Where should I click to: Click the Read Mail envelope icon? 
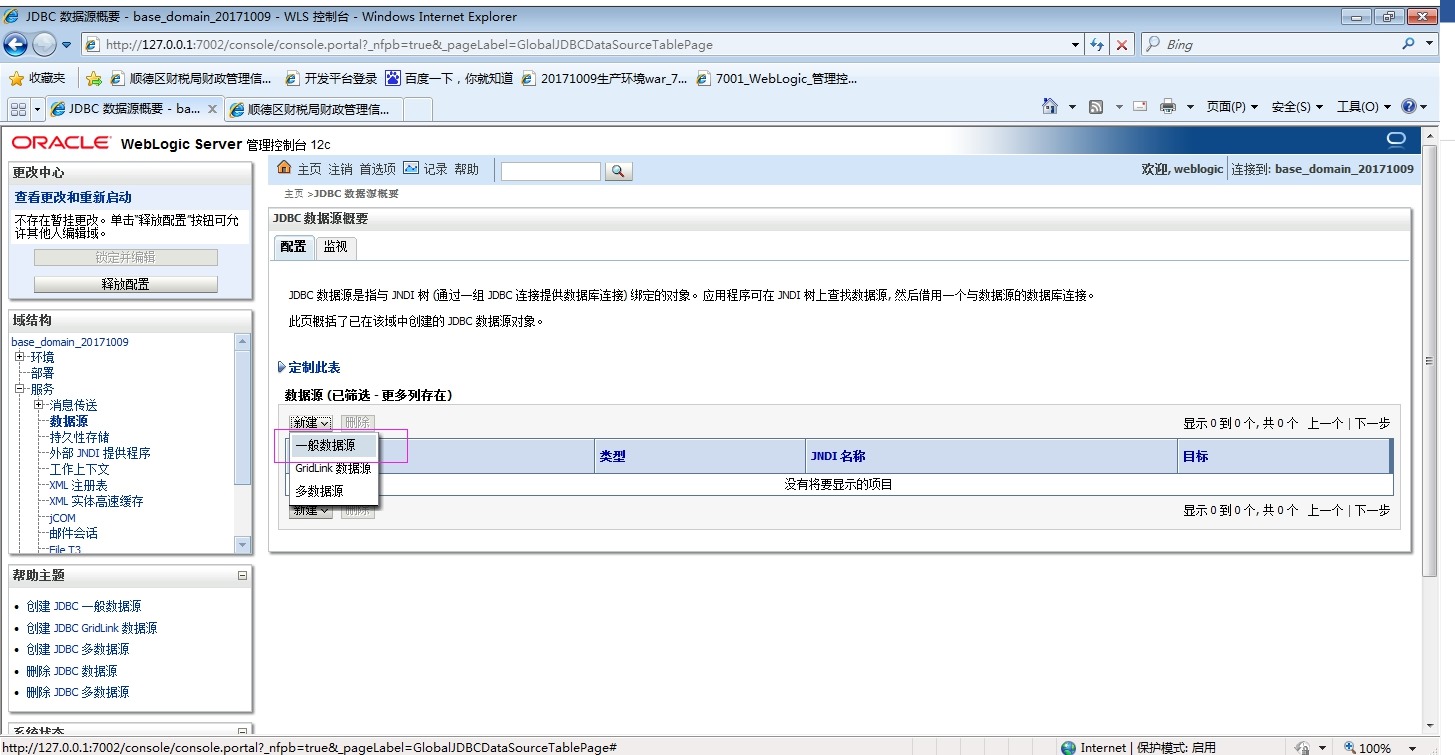1140,106
